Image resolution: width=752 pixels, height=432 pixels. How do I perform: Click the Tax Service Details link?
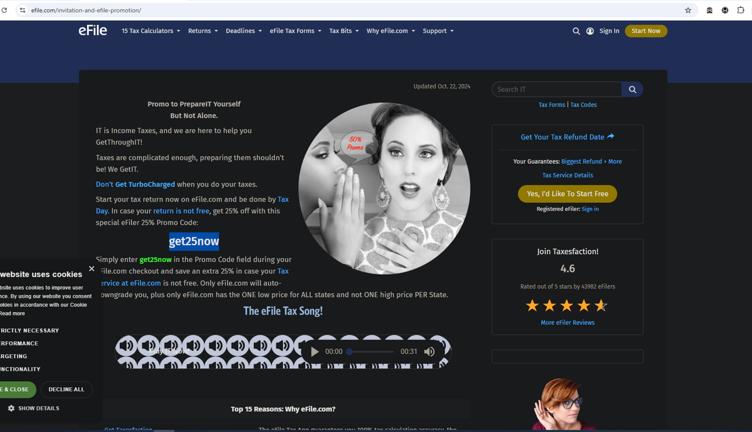tap(567, 175)
